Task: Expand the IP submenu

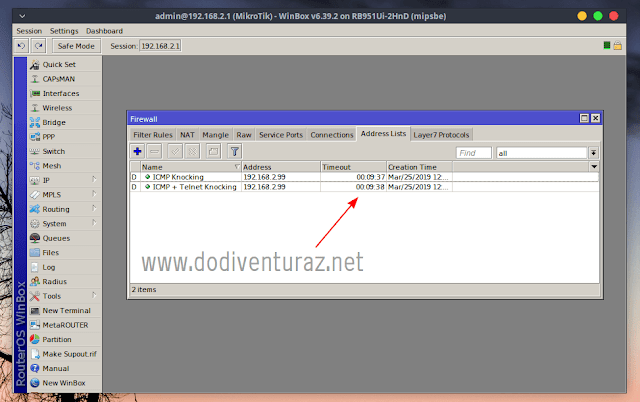Action: 94,180
